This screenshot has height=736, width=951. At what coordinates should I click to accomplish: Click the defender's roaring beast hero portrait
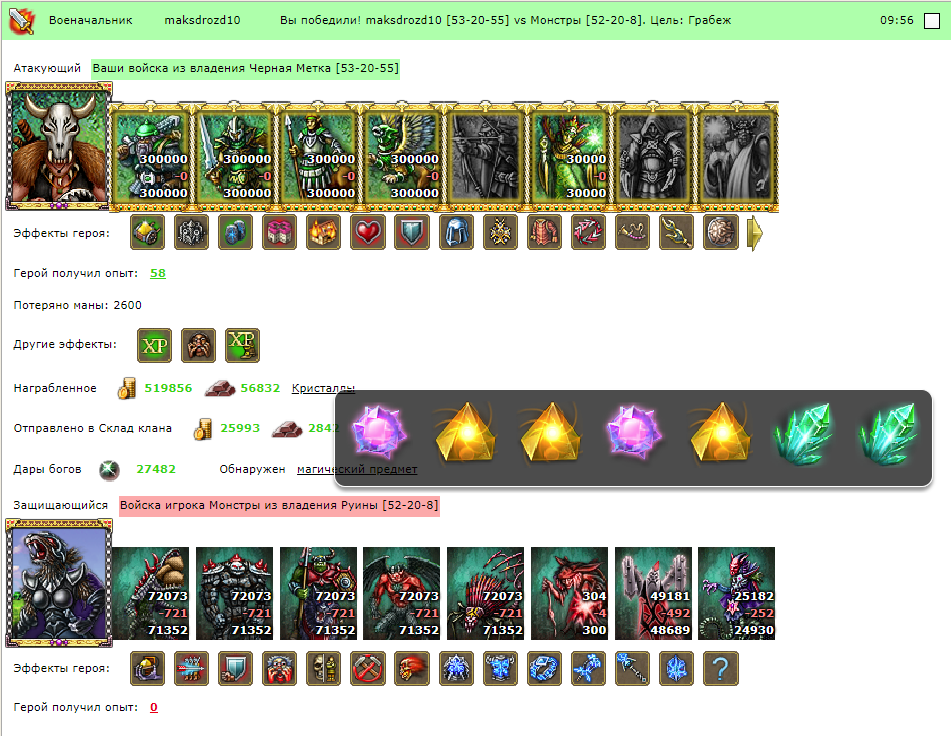59,583
